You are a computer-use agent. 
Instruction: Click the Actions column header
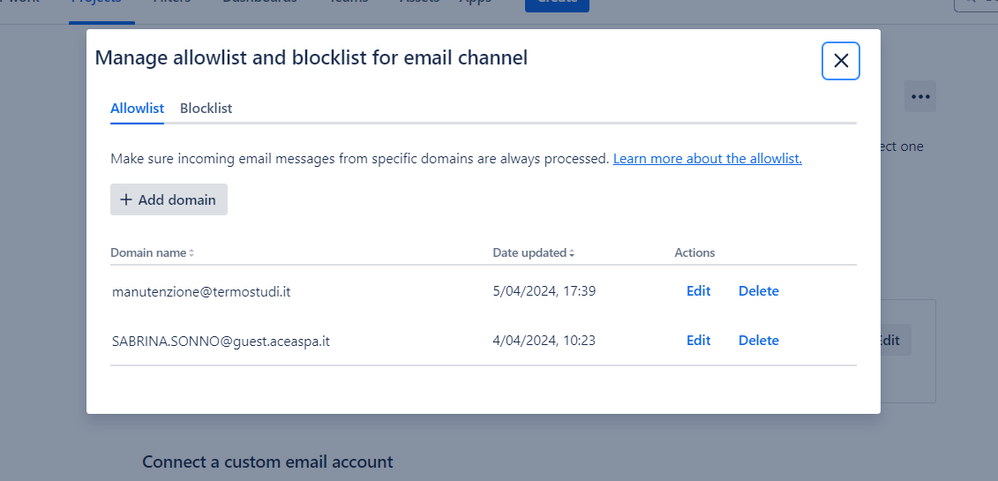click(694, 253)
